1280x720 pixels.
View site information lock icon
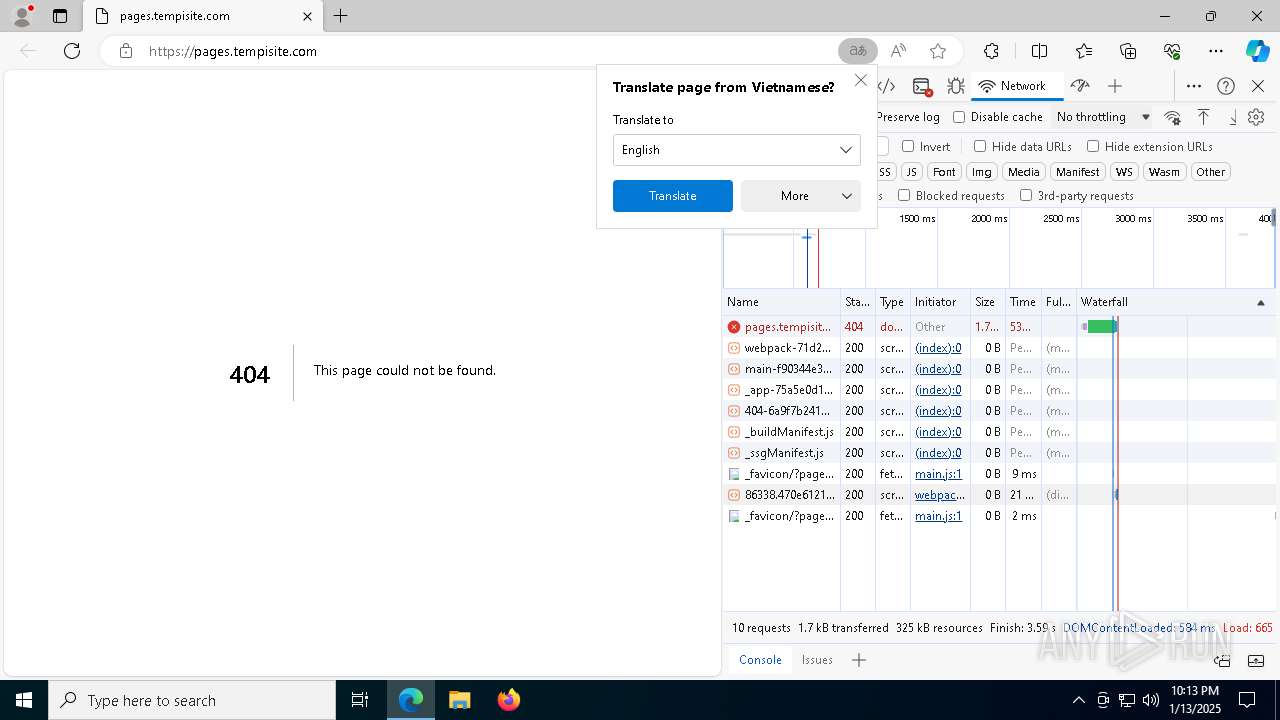pos(125,51)
